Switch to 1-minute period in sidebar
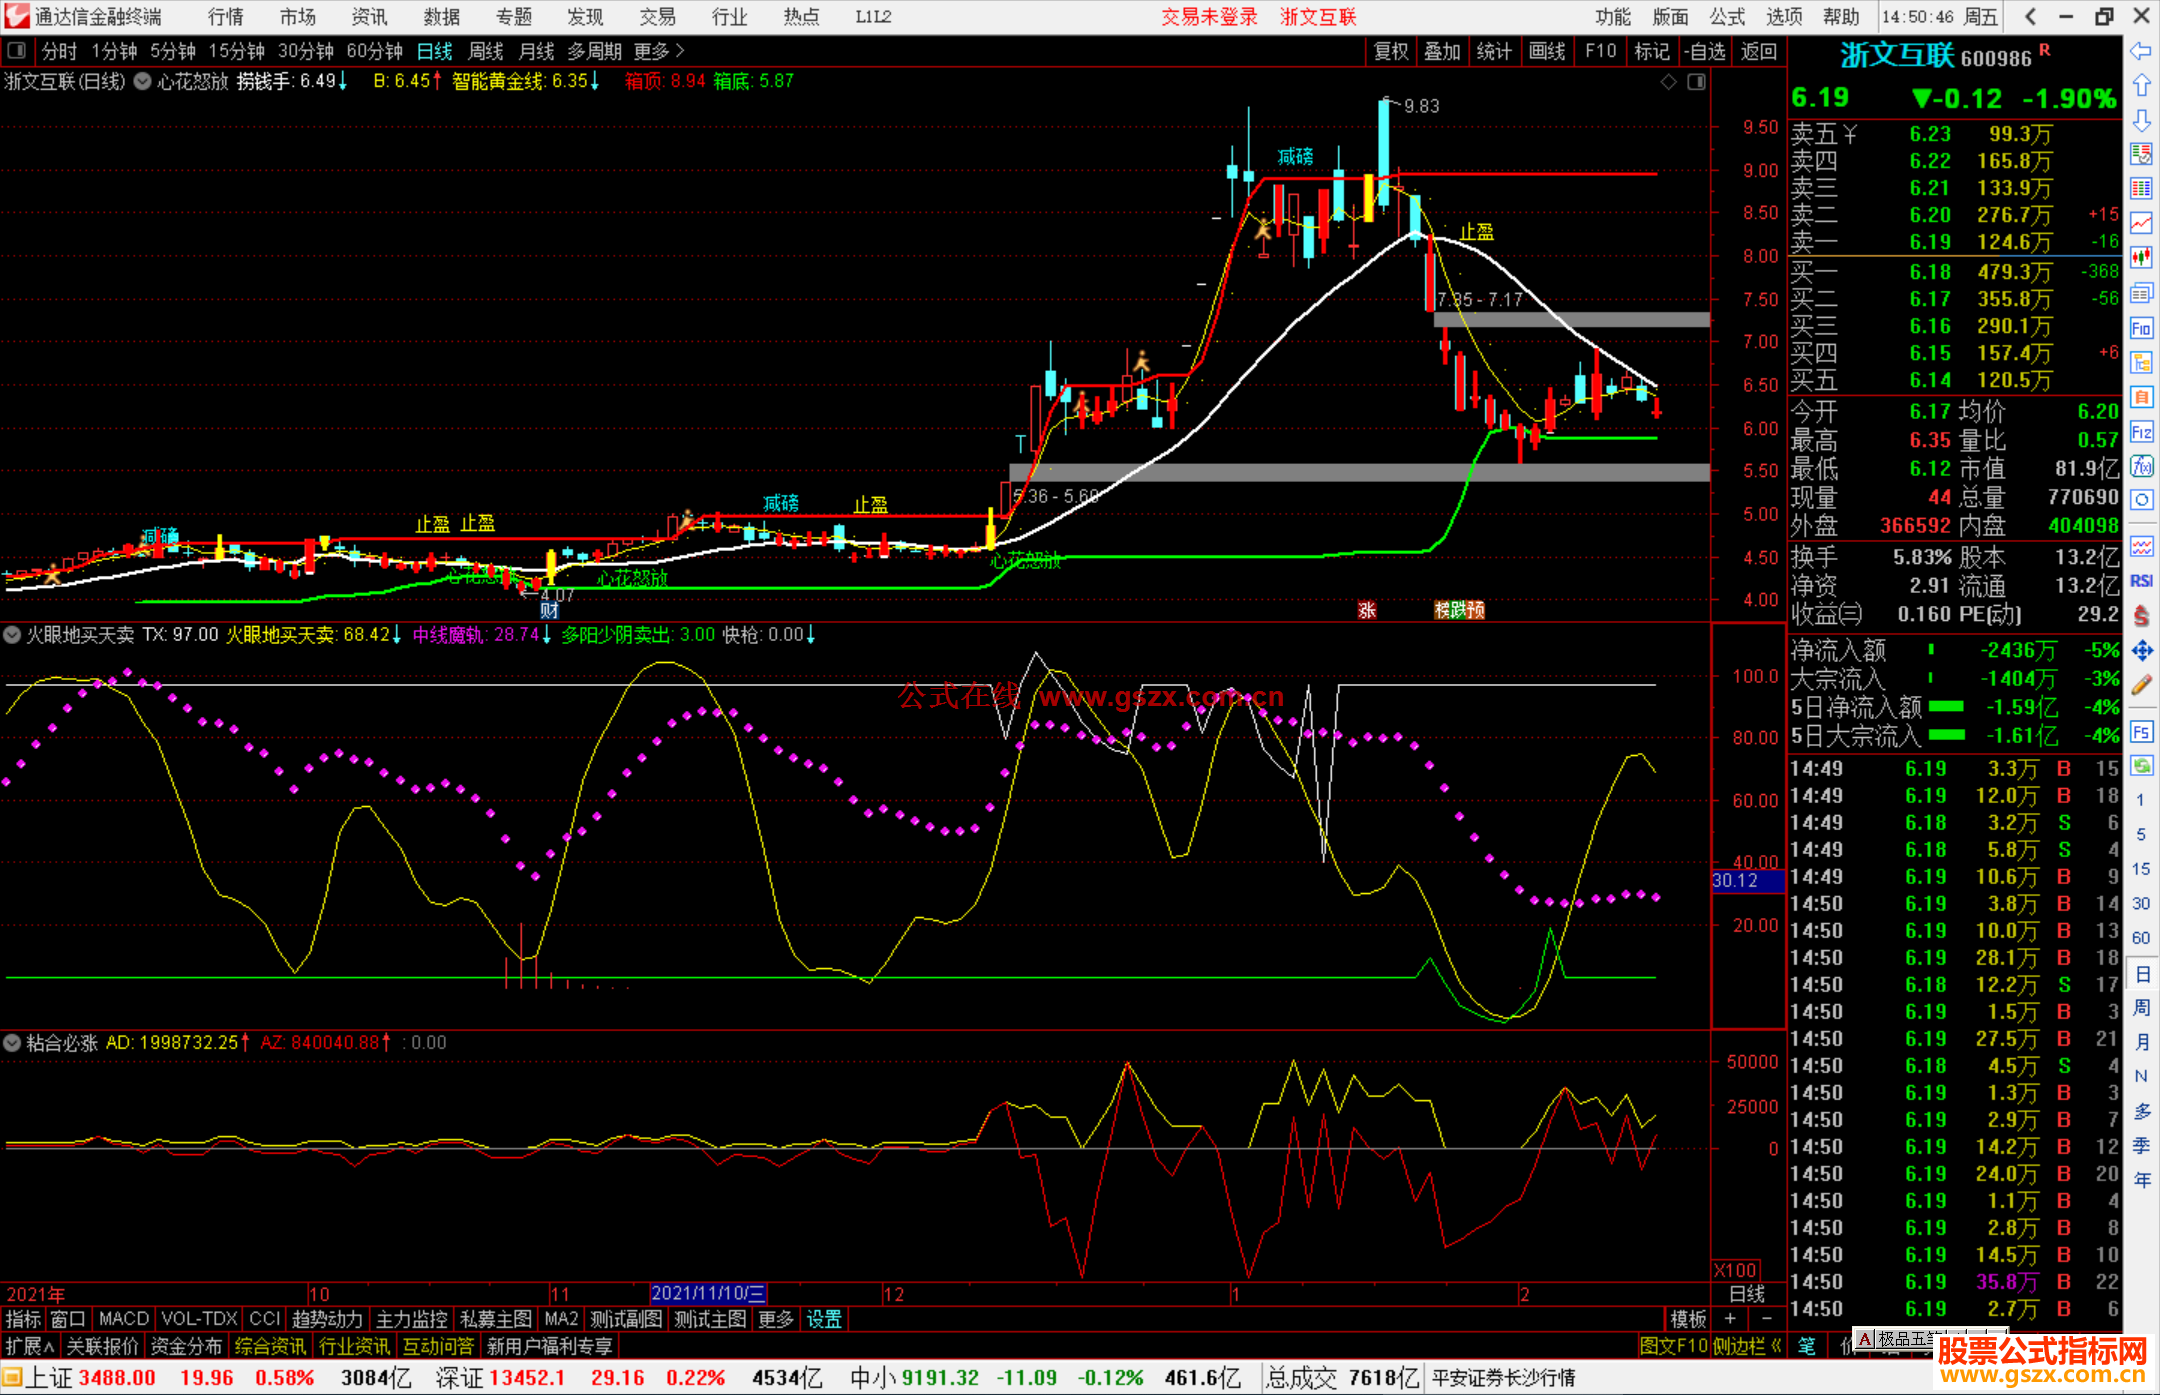Viewport: 2160px width, 1395px height. [x=2141, y=800]
